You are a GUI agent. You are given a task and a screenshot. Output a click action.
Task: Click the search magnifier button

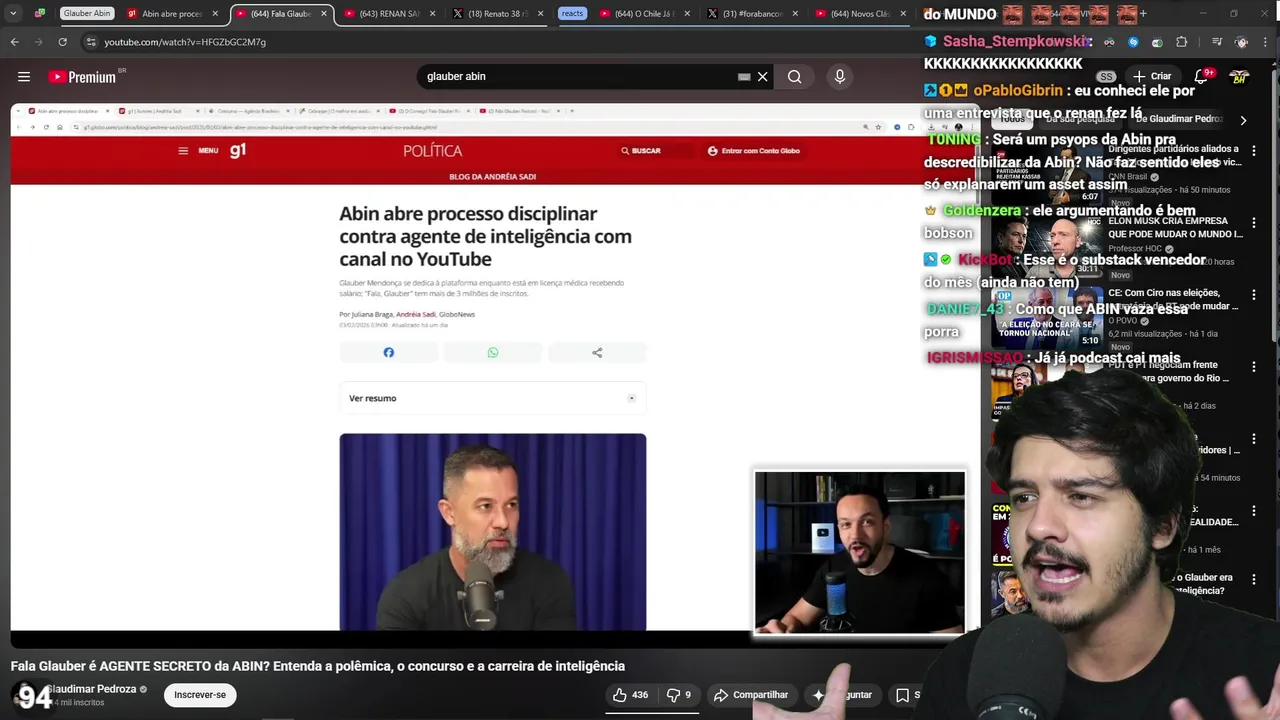pyautogui.click(x=794, y=77)
